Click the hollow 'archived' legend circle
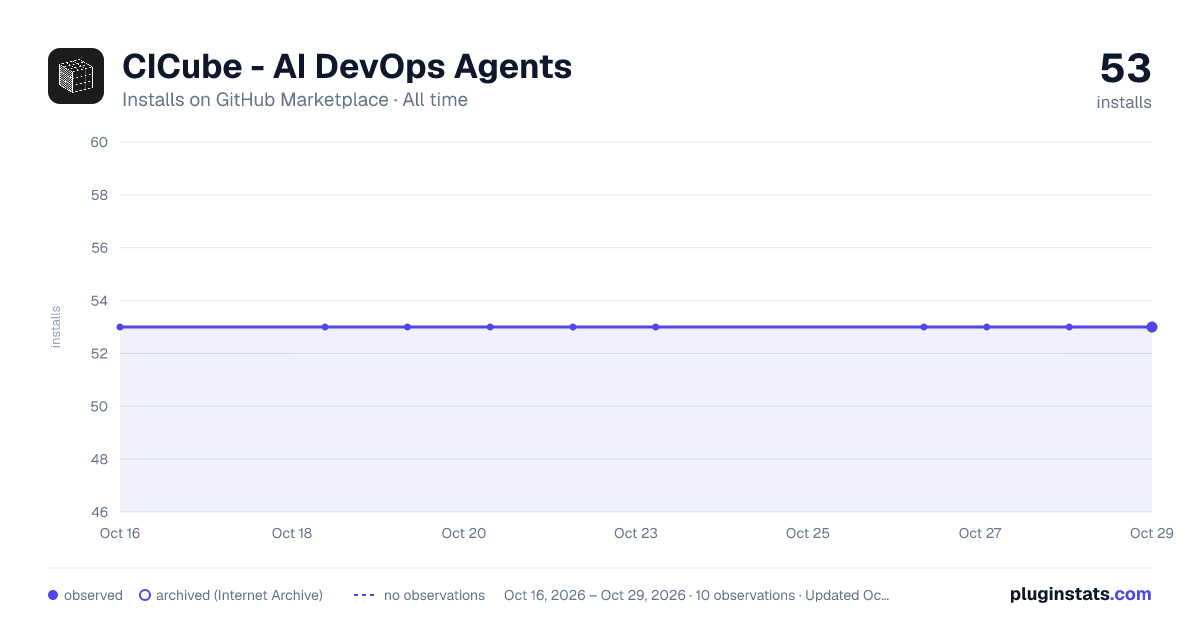The image size is (1200, 630). 145,595
